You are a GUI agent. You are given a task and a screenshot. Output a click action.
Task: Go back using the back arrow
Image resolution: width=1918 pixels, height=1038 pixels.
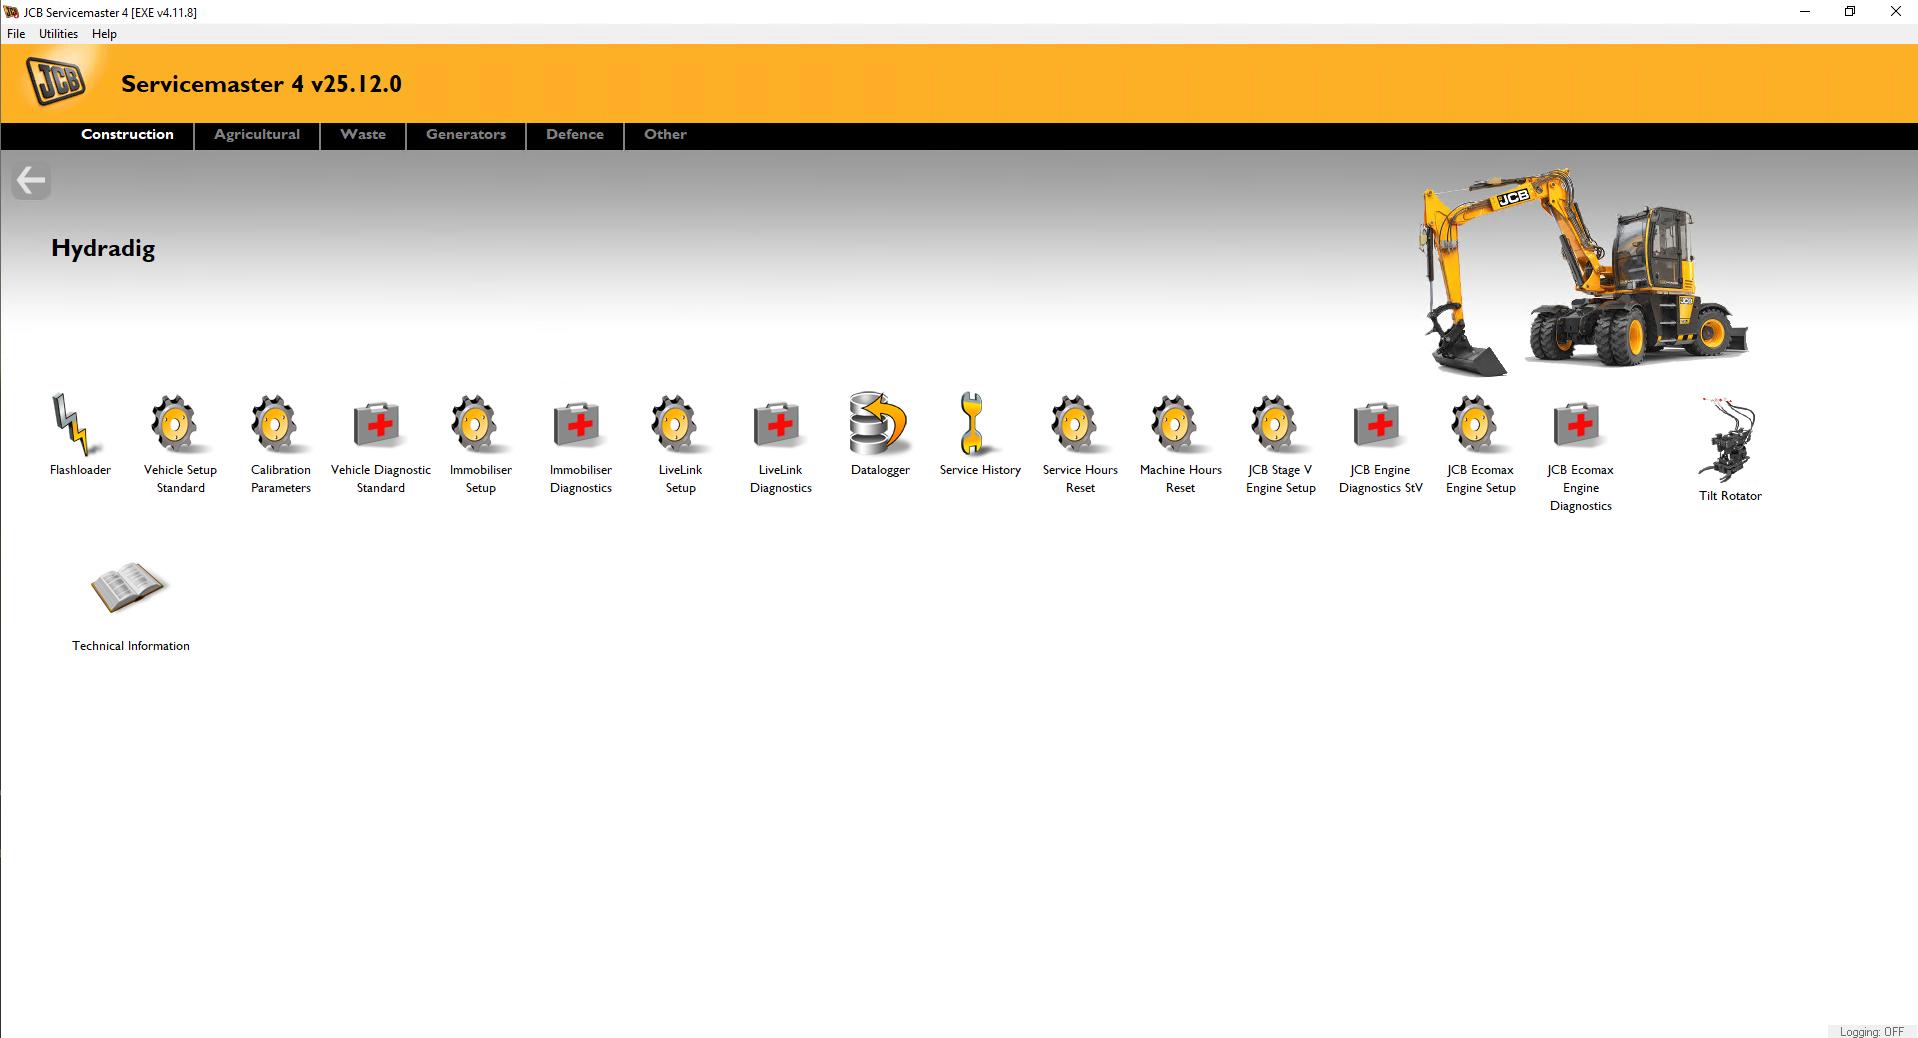30,180
